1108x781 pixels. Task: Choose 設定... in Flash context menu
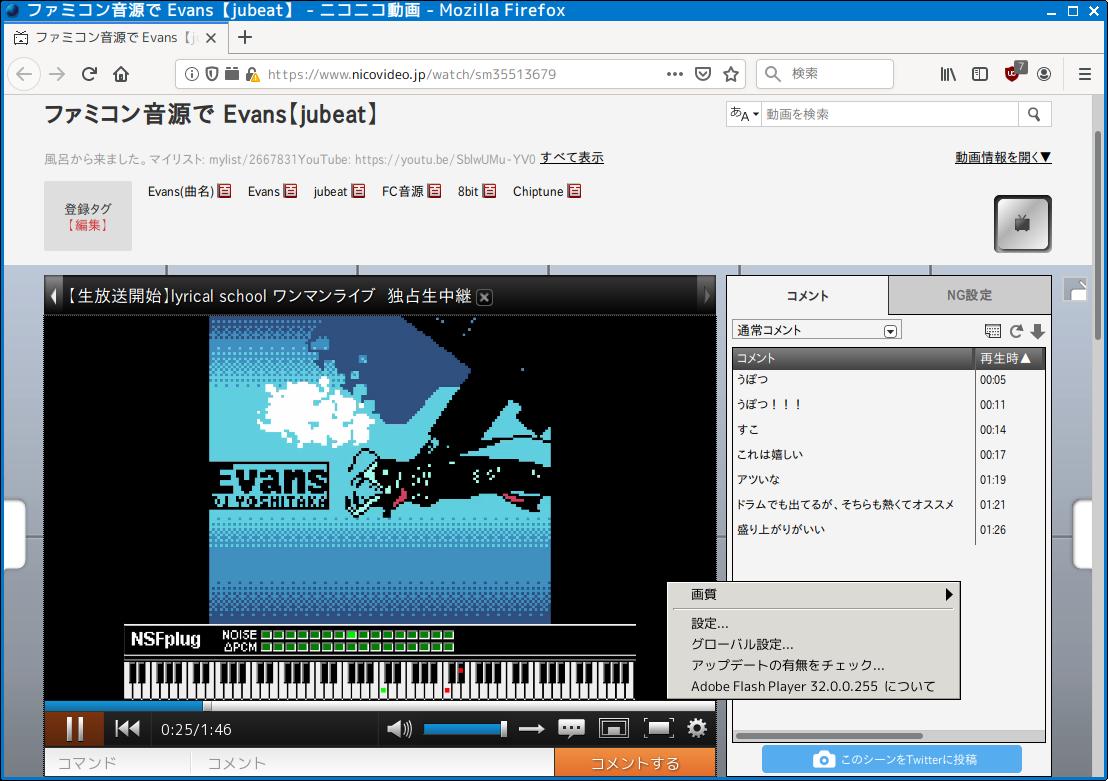[x=813, y=623]
